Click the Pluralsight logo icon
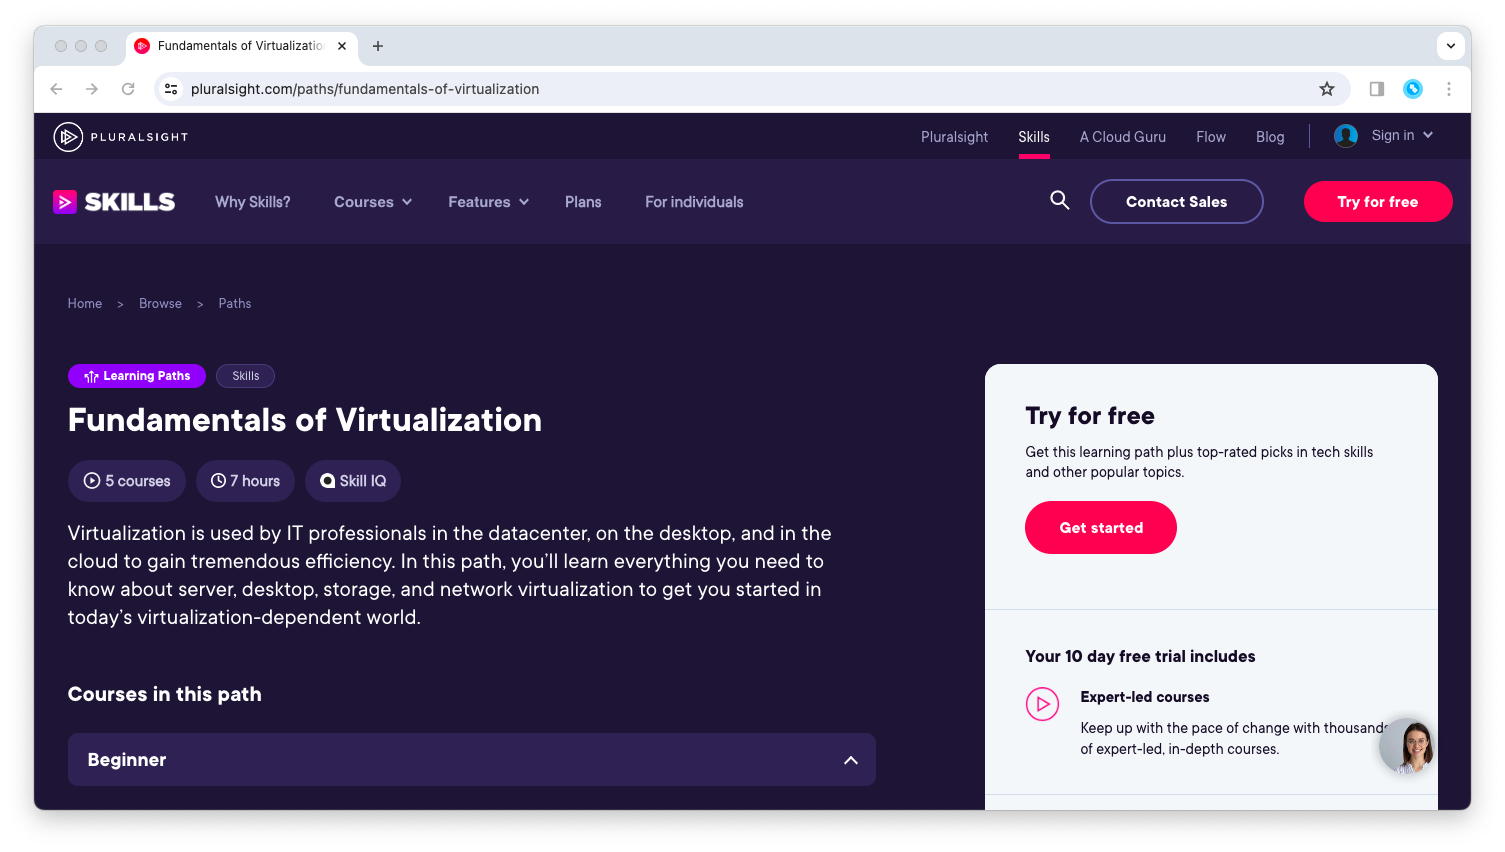Image resolution: width=1505 pixels, height=852 pixels. (x=69, y=136)
